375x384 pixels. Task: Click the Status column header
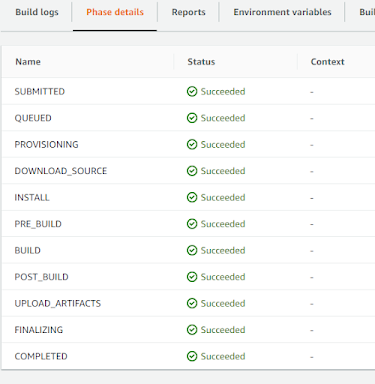(x=201, y=62)
